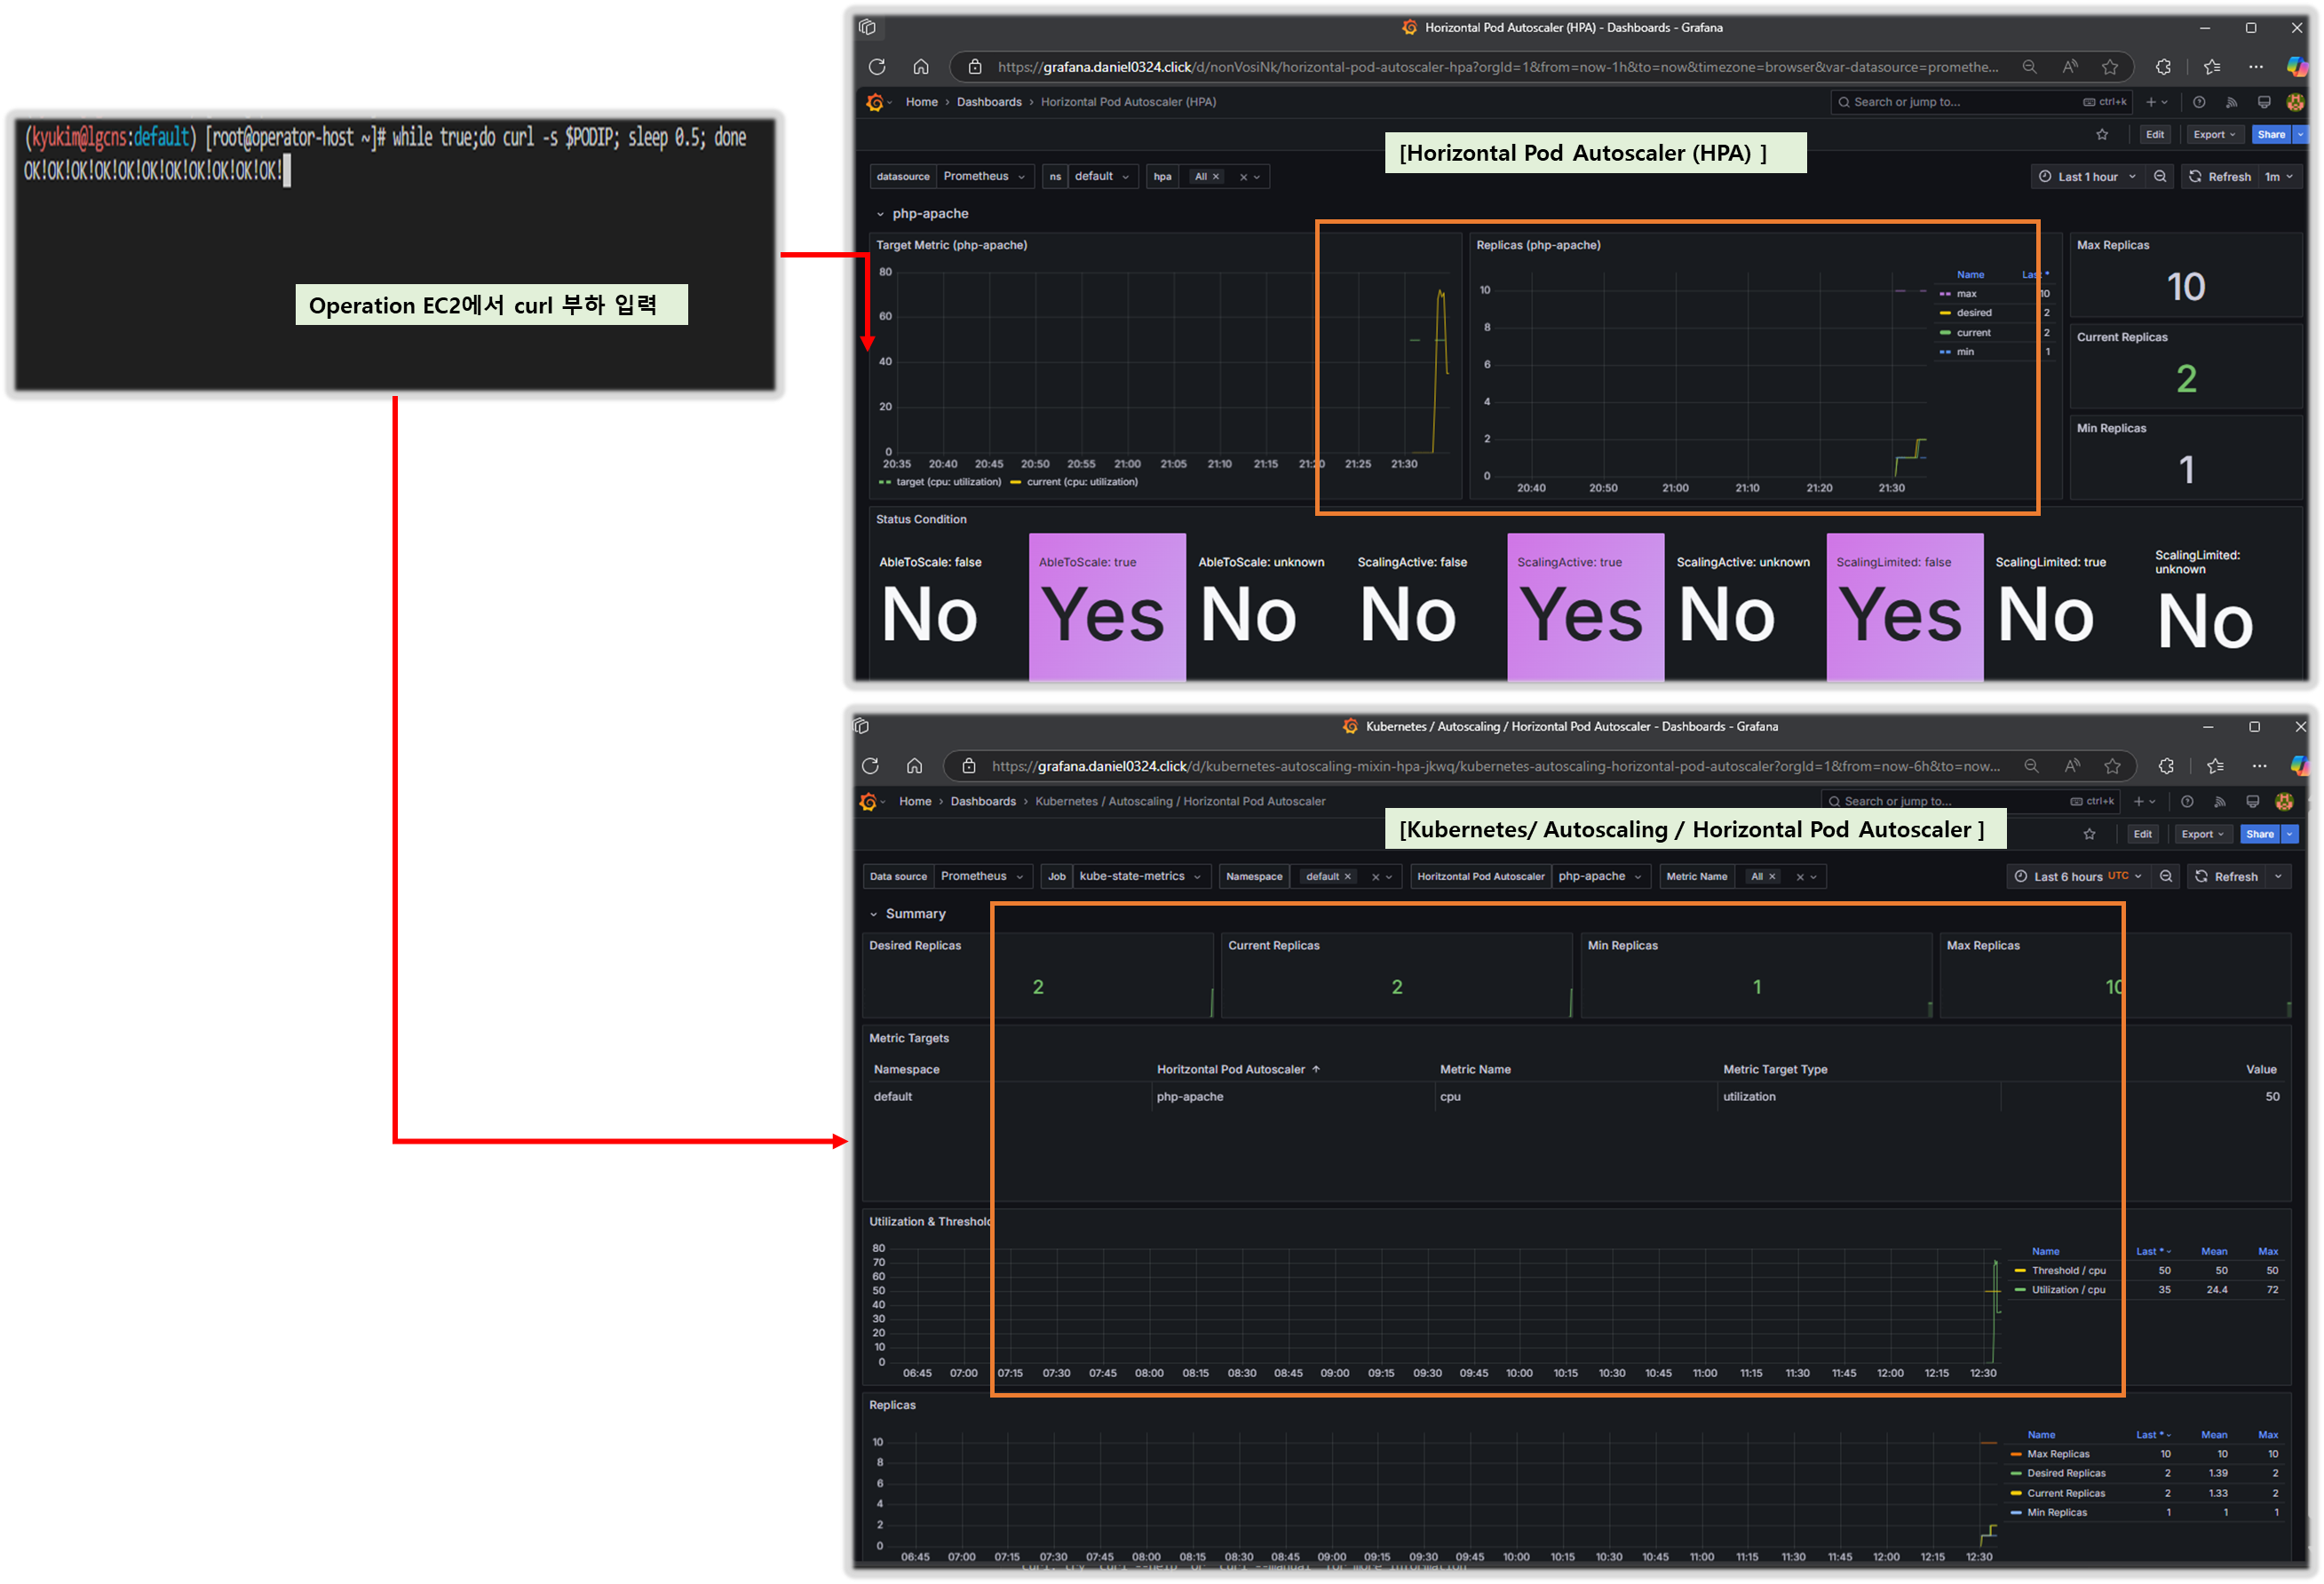Toggle 'Max Replicas' series in bottom Replicas legend

coord(2057,1454)
